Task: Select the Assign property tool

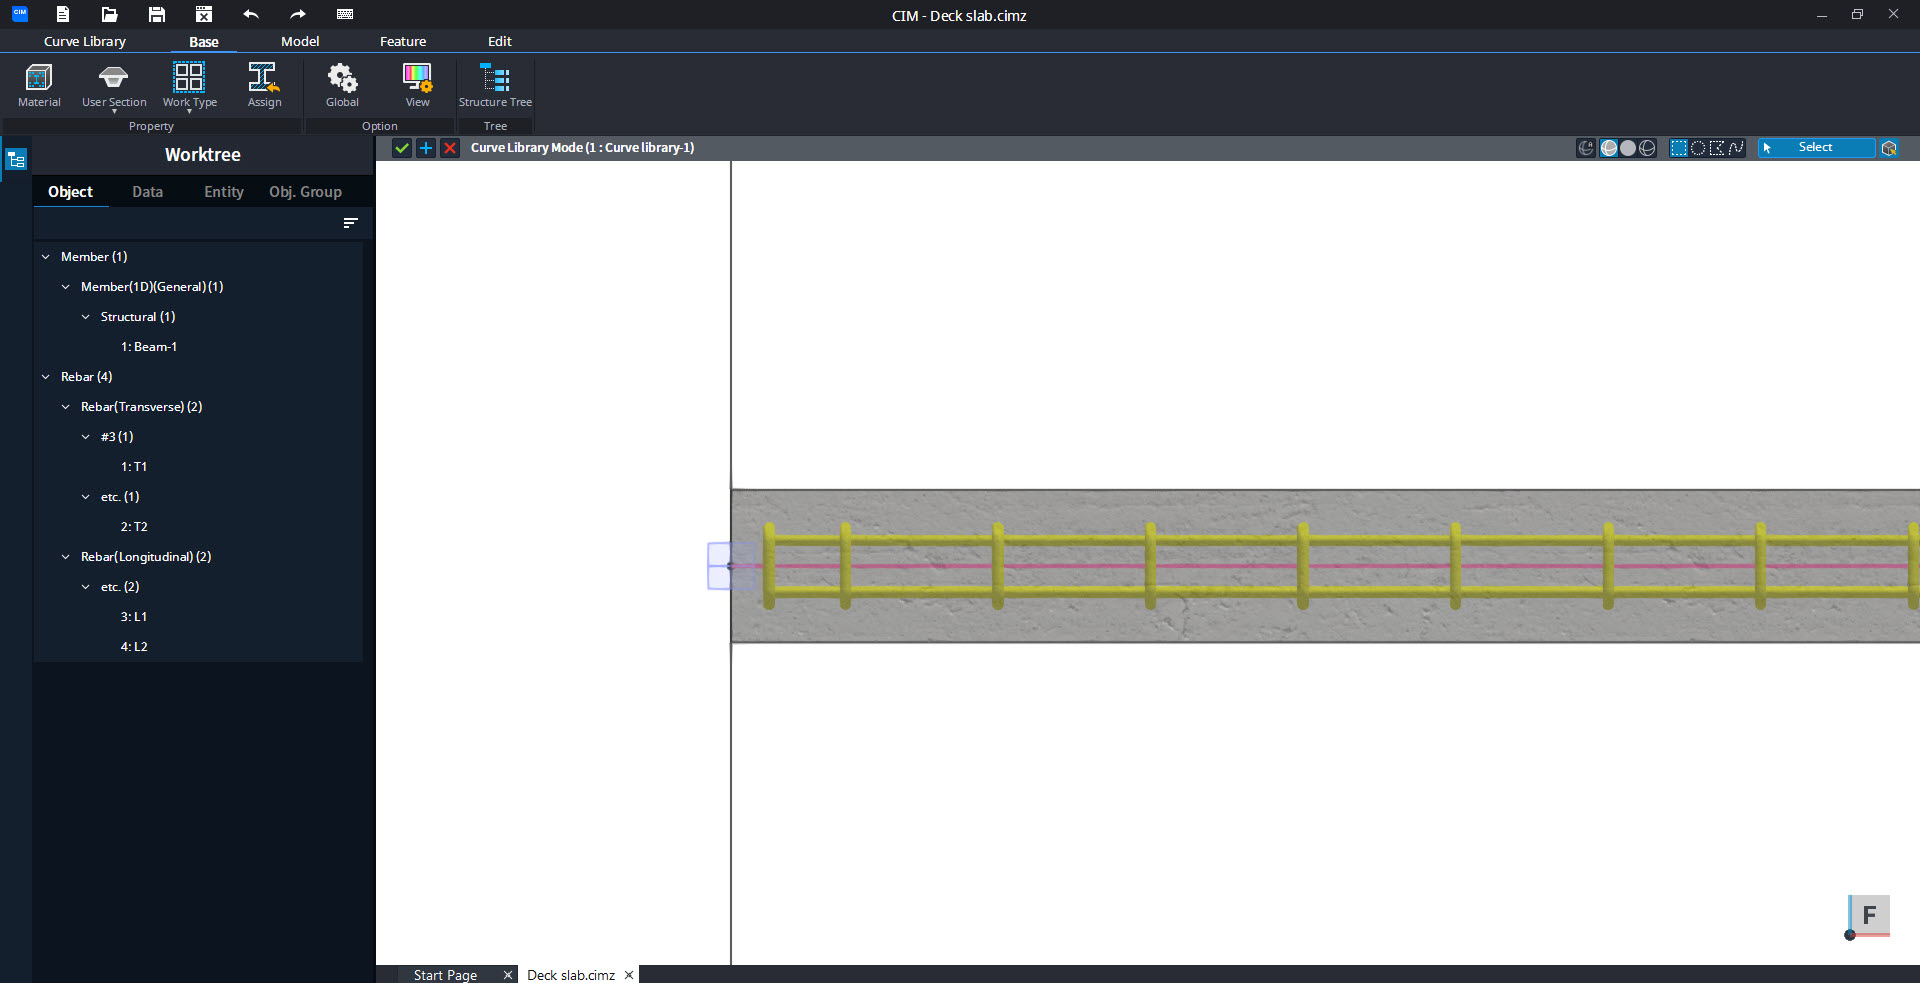Action: [x=264, y=85]
